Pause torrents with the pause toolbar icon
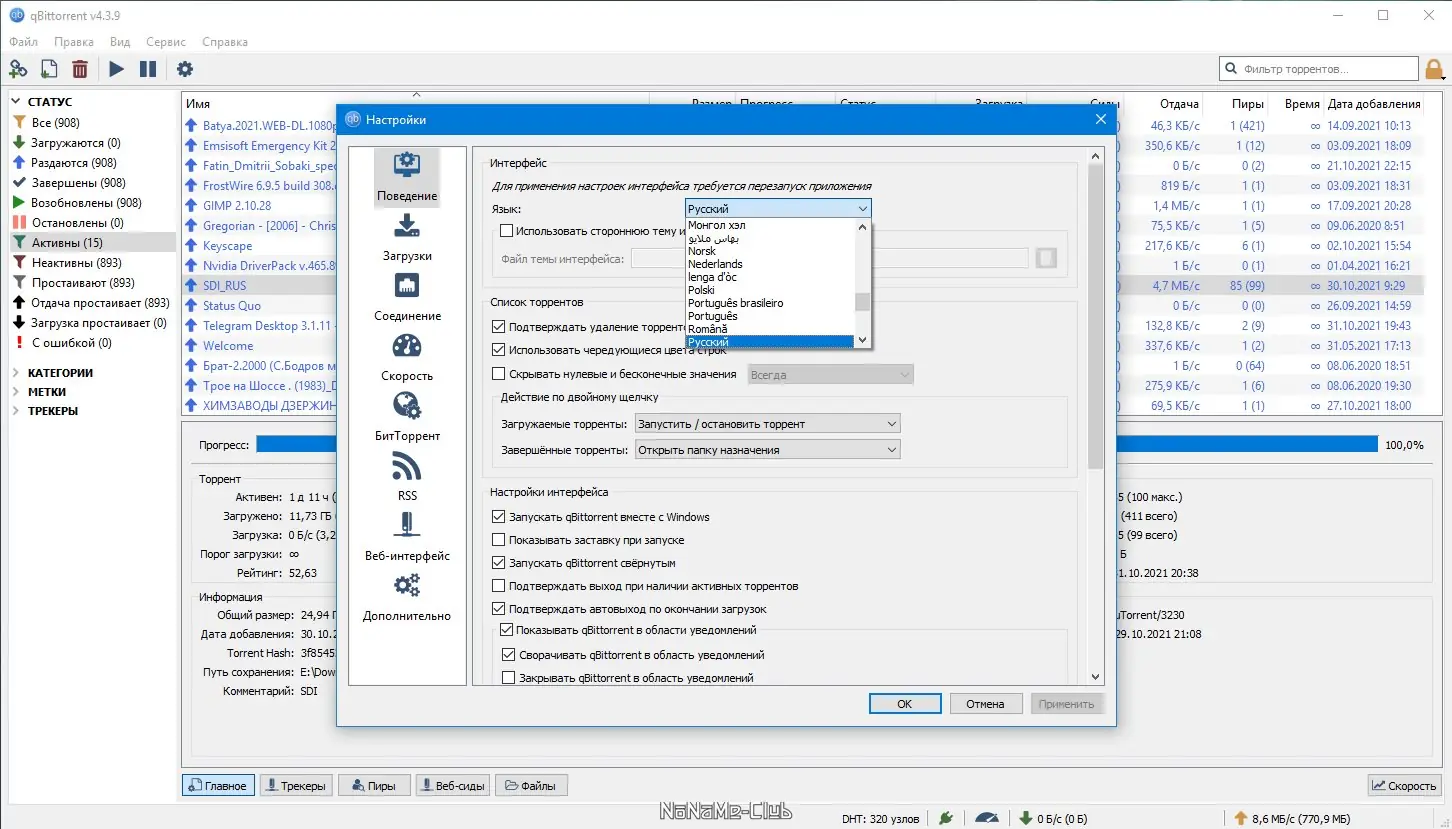 [x=148, y=69]
